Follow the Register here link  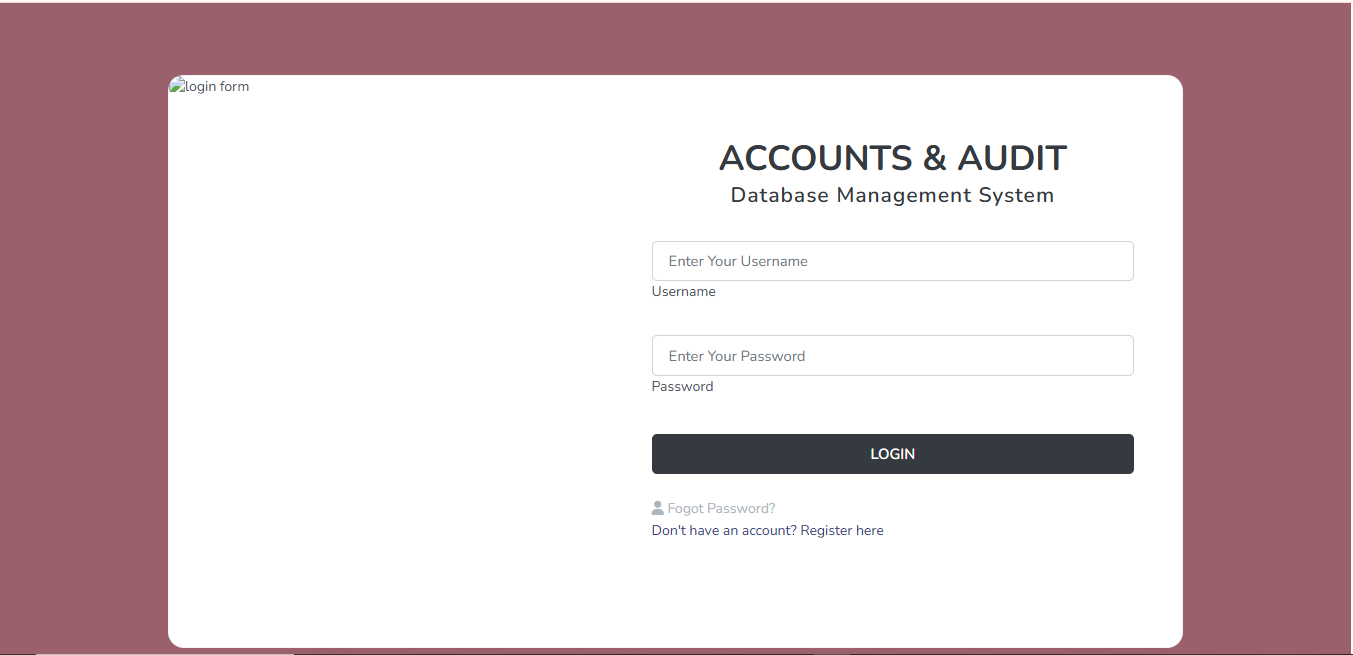click(x=842, y=531)
